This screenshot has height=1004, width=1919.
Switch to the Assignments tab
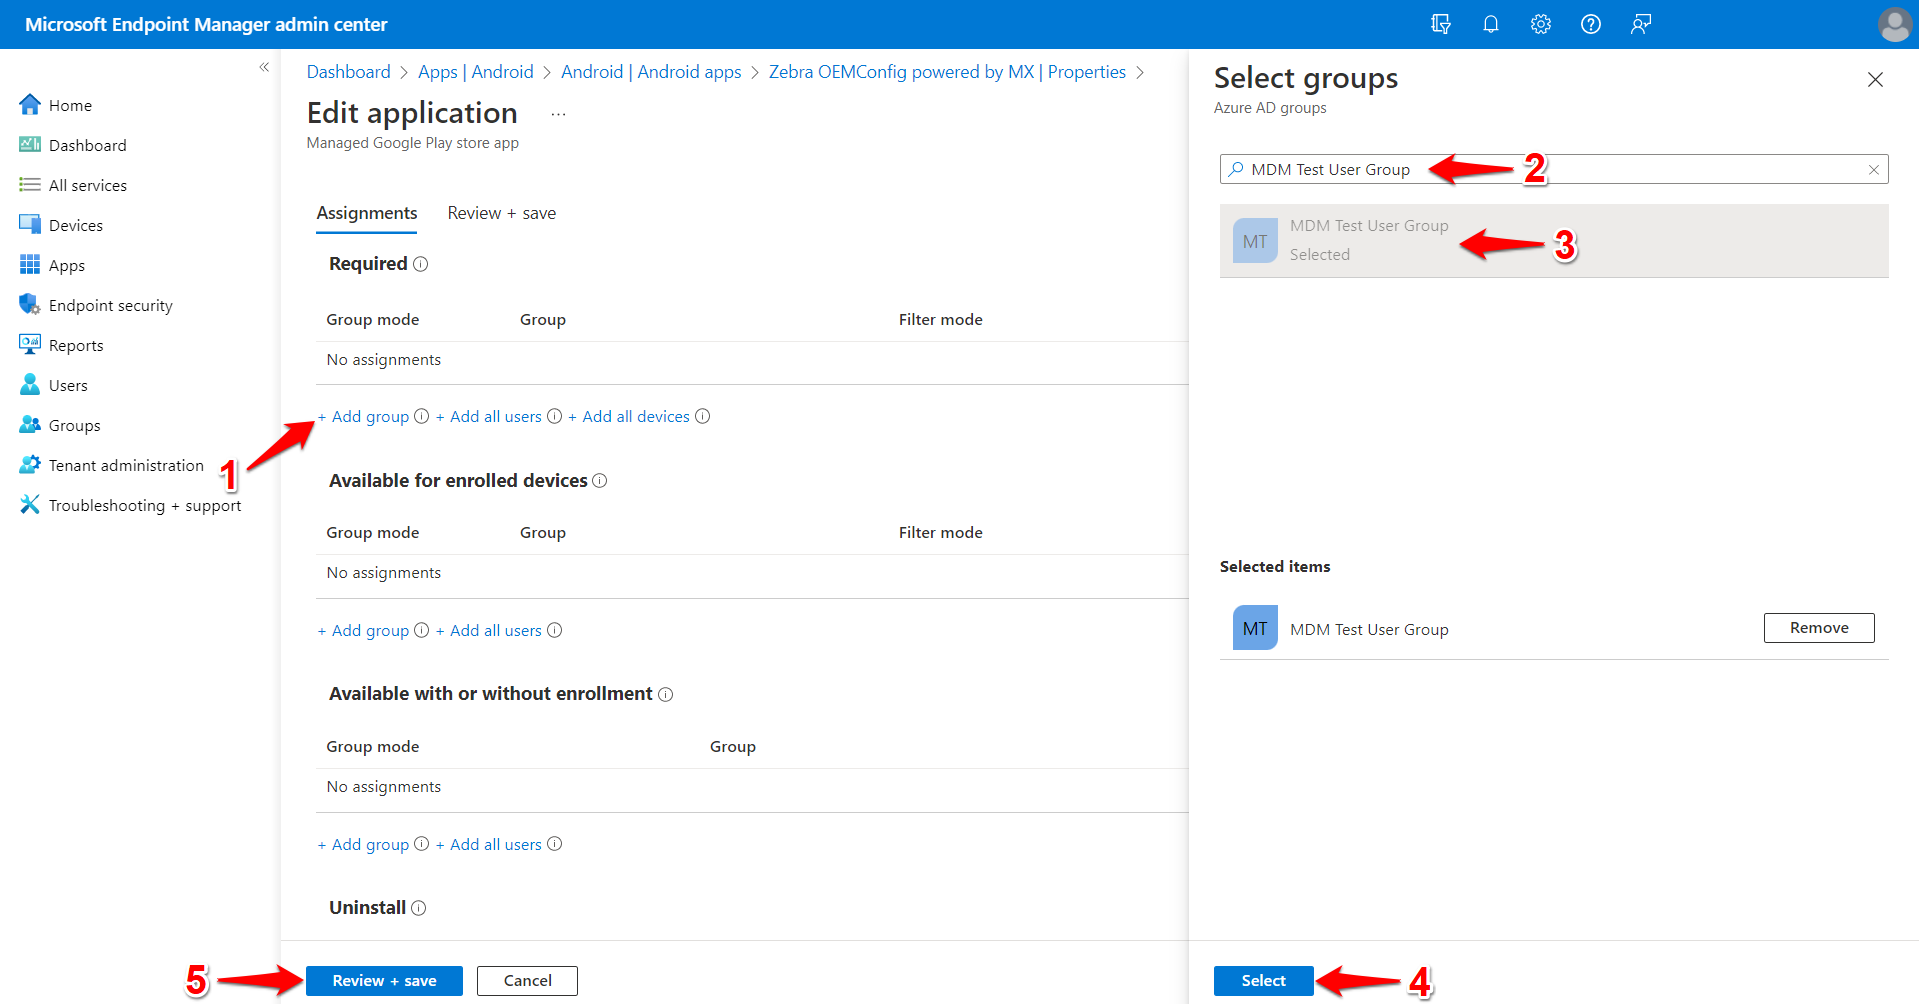[367, 213]
